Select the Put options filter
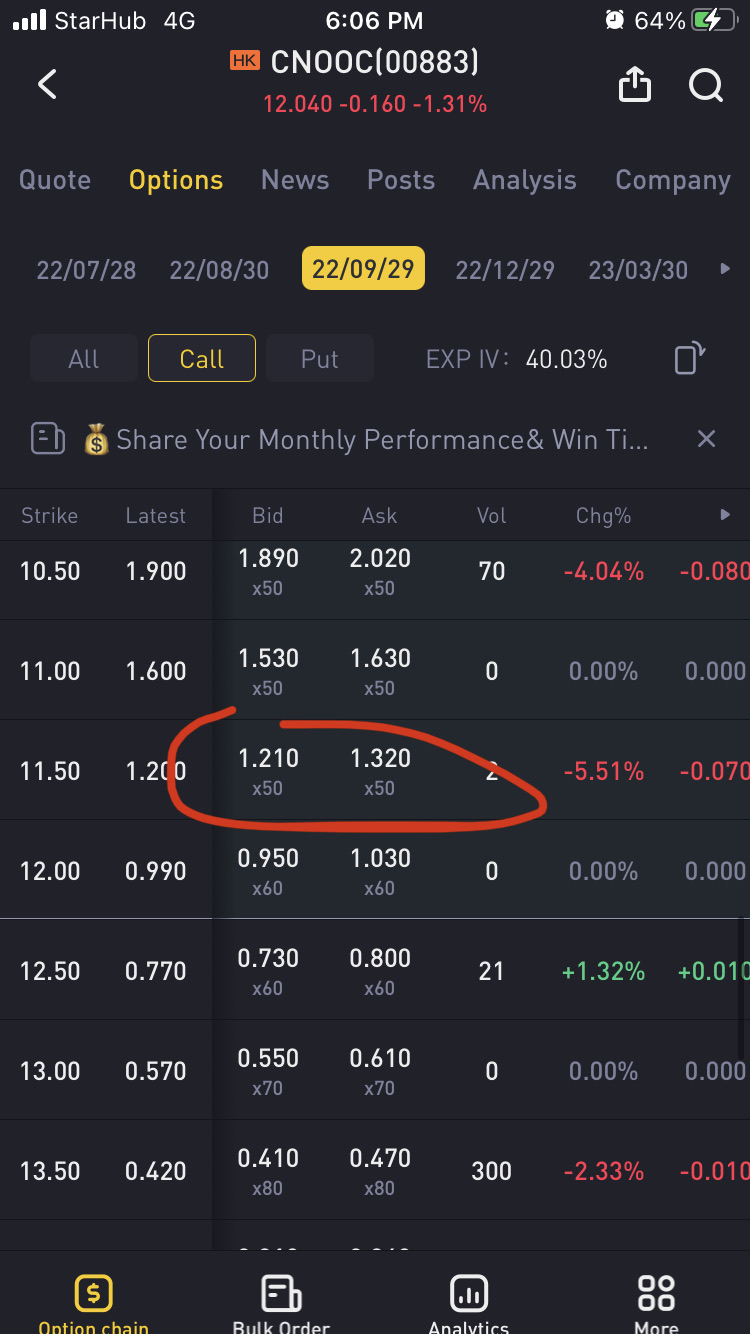Image resolution: width=750 pixels, height=1334 pixels. pyautogui.click(x=320, y=359)
